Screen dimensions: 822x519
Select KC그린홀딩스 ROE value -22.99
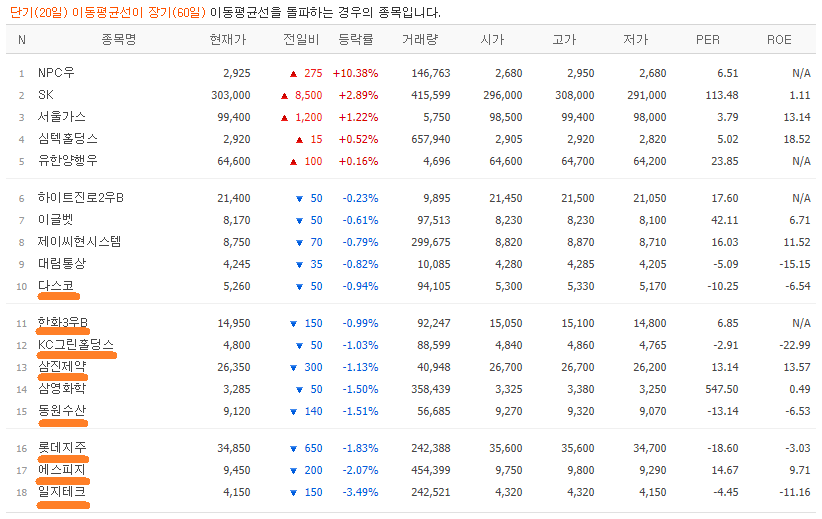pyautogui.click(x=795, y=345)
